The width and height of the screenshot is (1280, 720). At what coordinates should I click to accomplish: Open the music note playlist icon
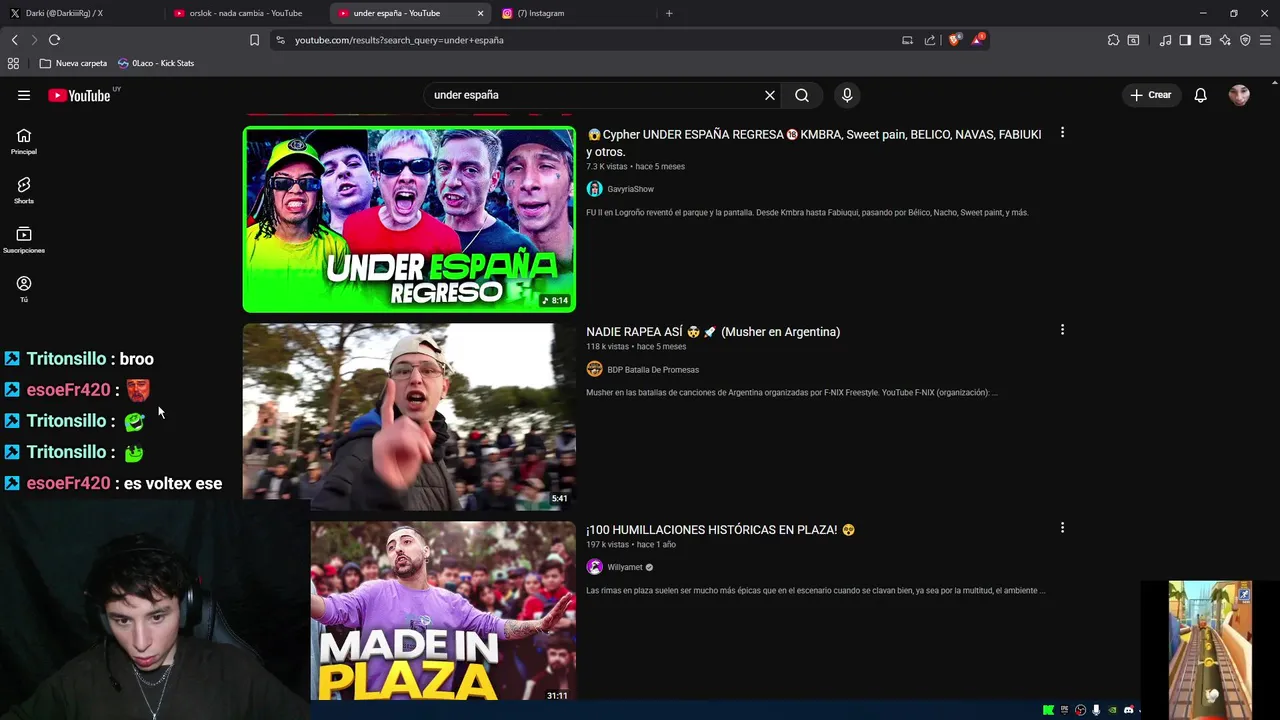pos(1165,40)
